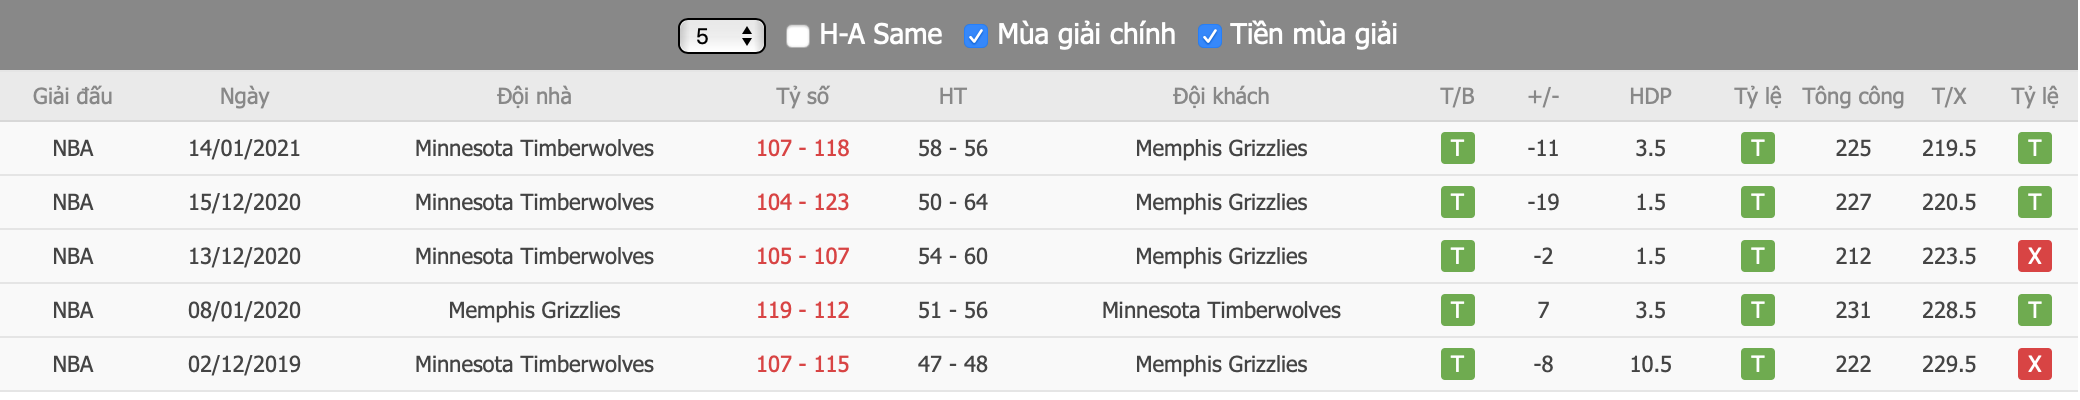2080x400 pixels.
Task: Open the 107 - 118 score link
Action: (802, 148)
